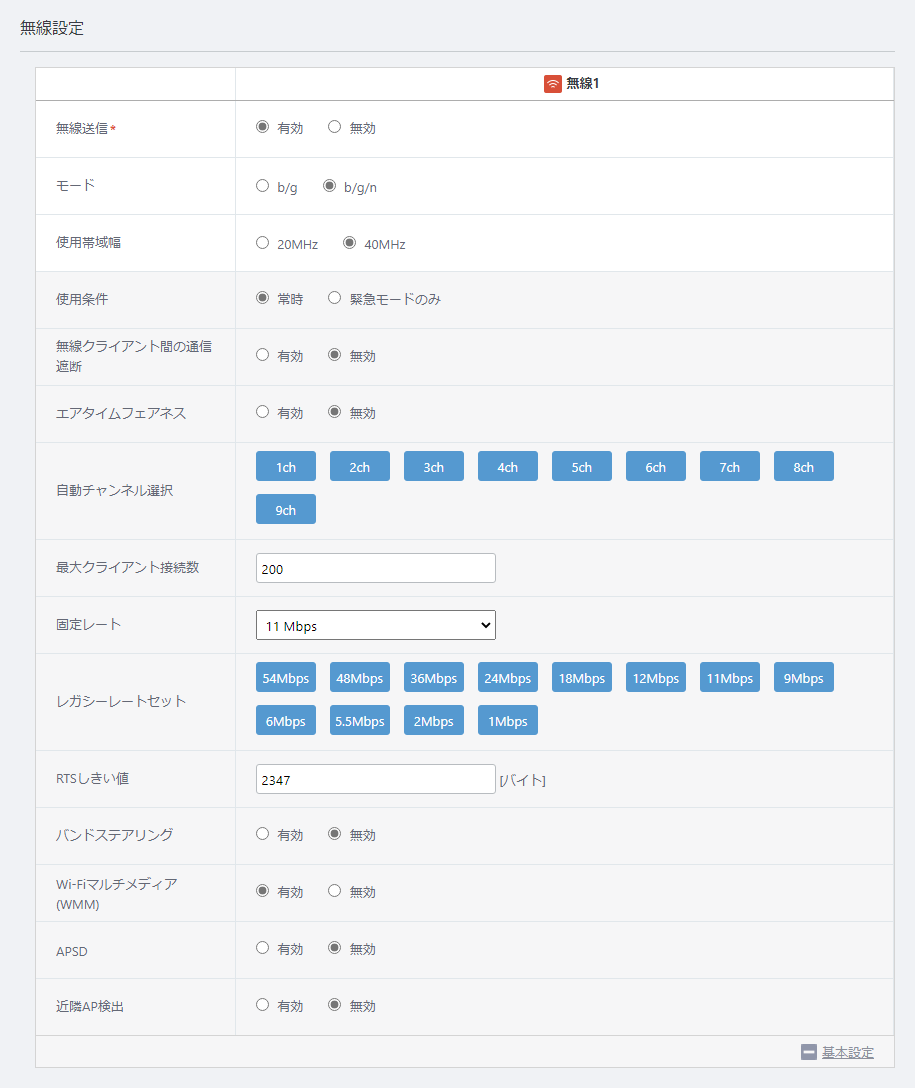Toggle the 54Mbps legacy rate

point(286,677)
